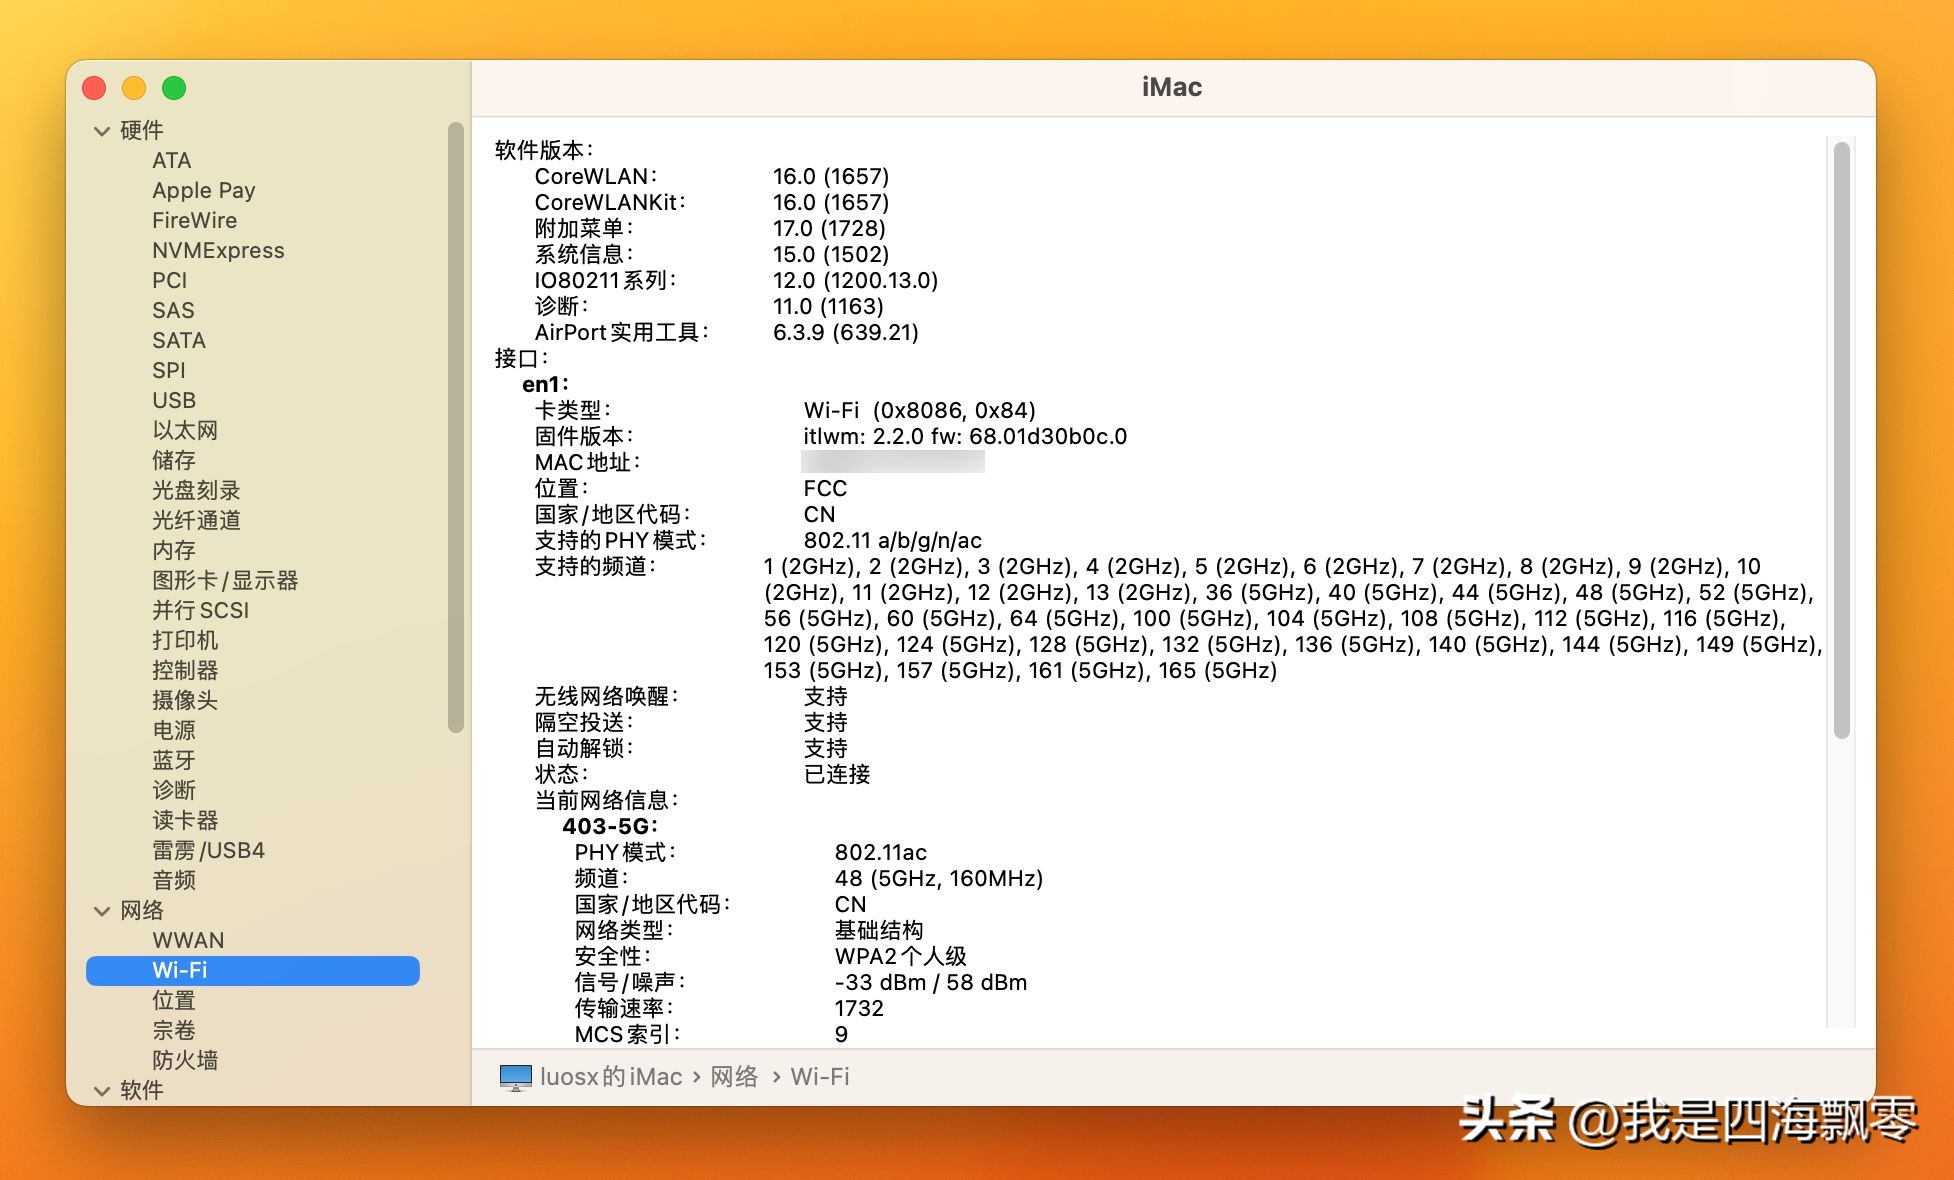1954x1180 pixels.
Task: Click the sidebar vertical scrollbar
Action: [455, 428]
